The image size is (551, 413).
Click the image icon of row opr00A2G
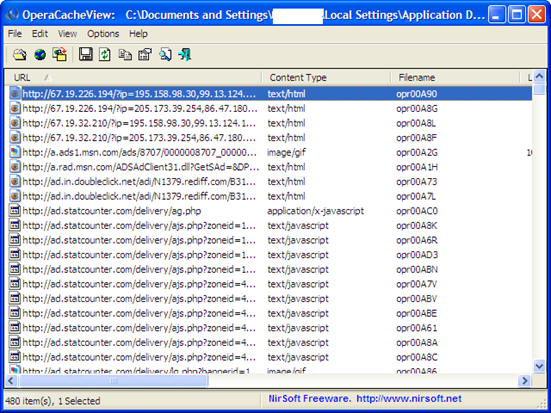(x=14, y=152)
